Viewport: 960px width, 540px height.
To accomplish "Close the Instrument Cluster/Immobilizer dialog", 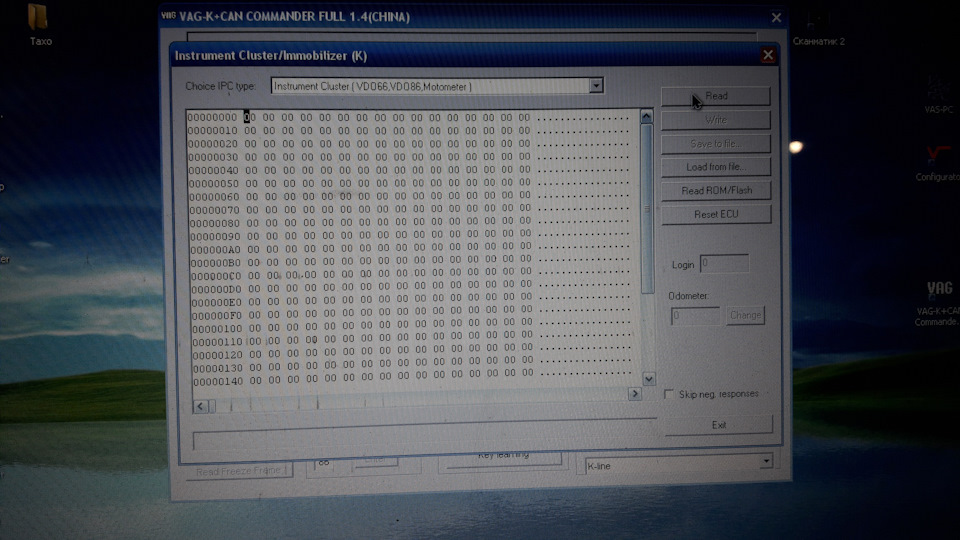I will tap(768, 56).
